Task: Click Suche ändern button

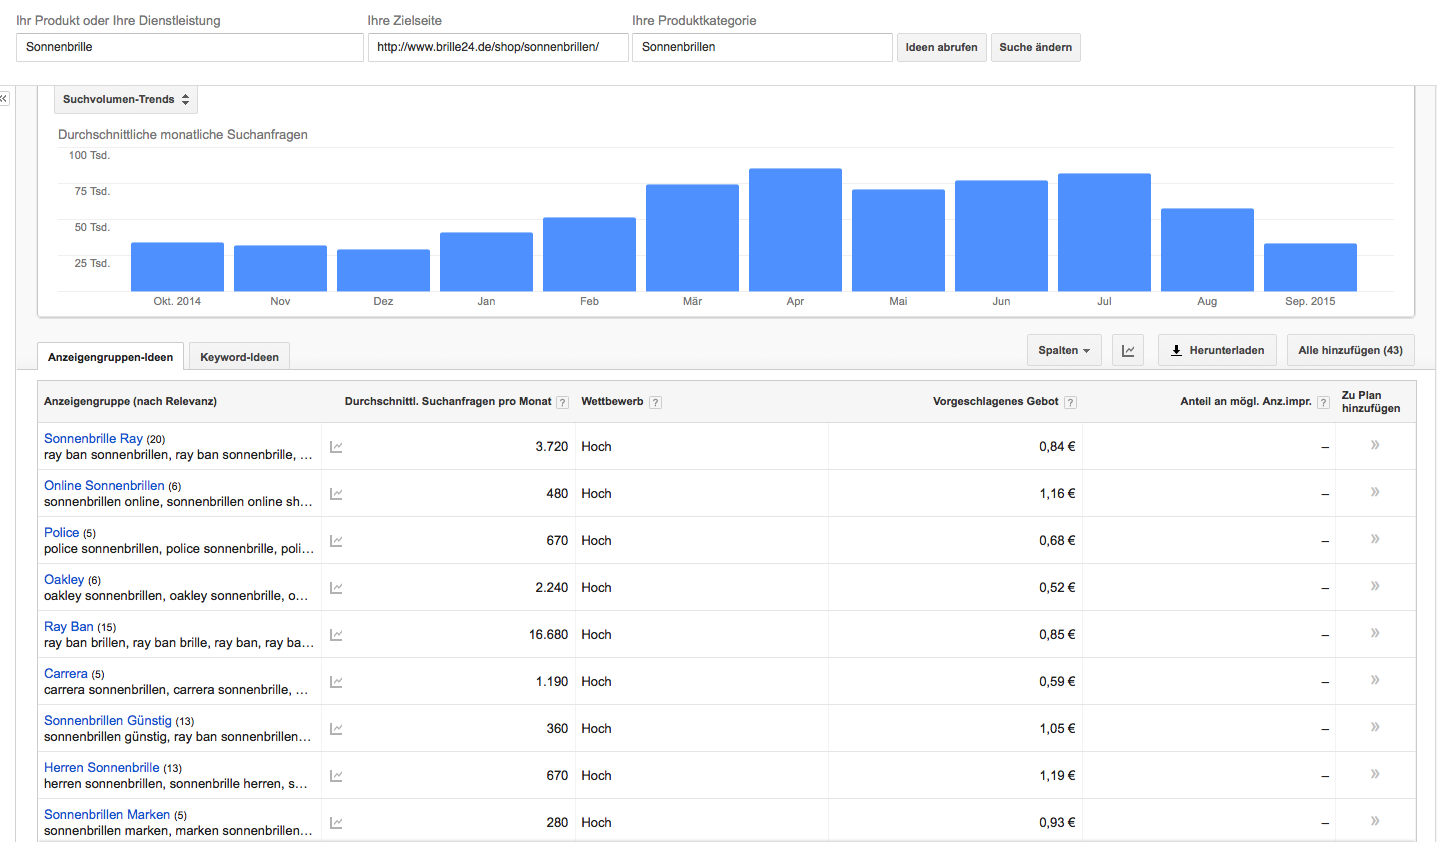Action: pos(1036,47)
